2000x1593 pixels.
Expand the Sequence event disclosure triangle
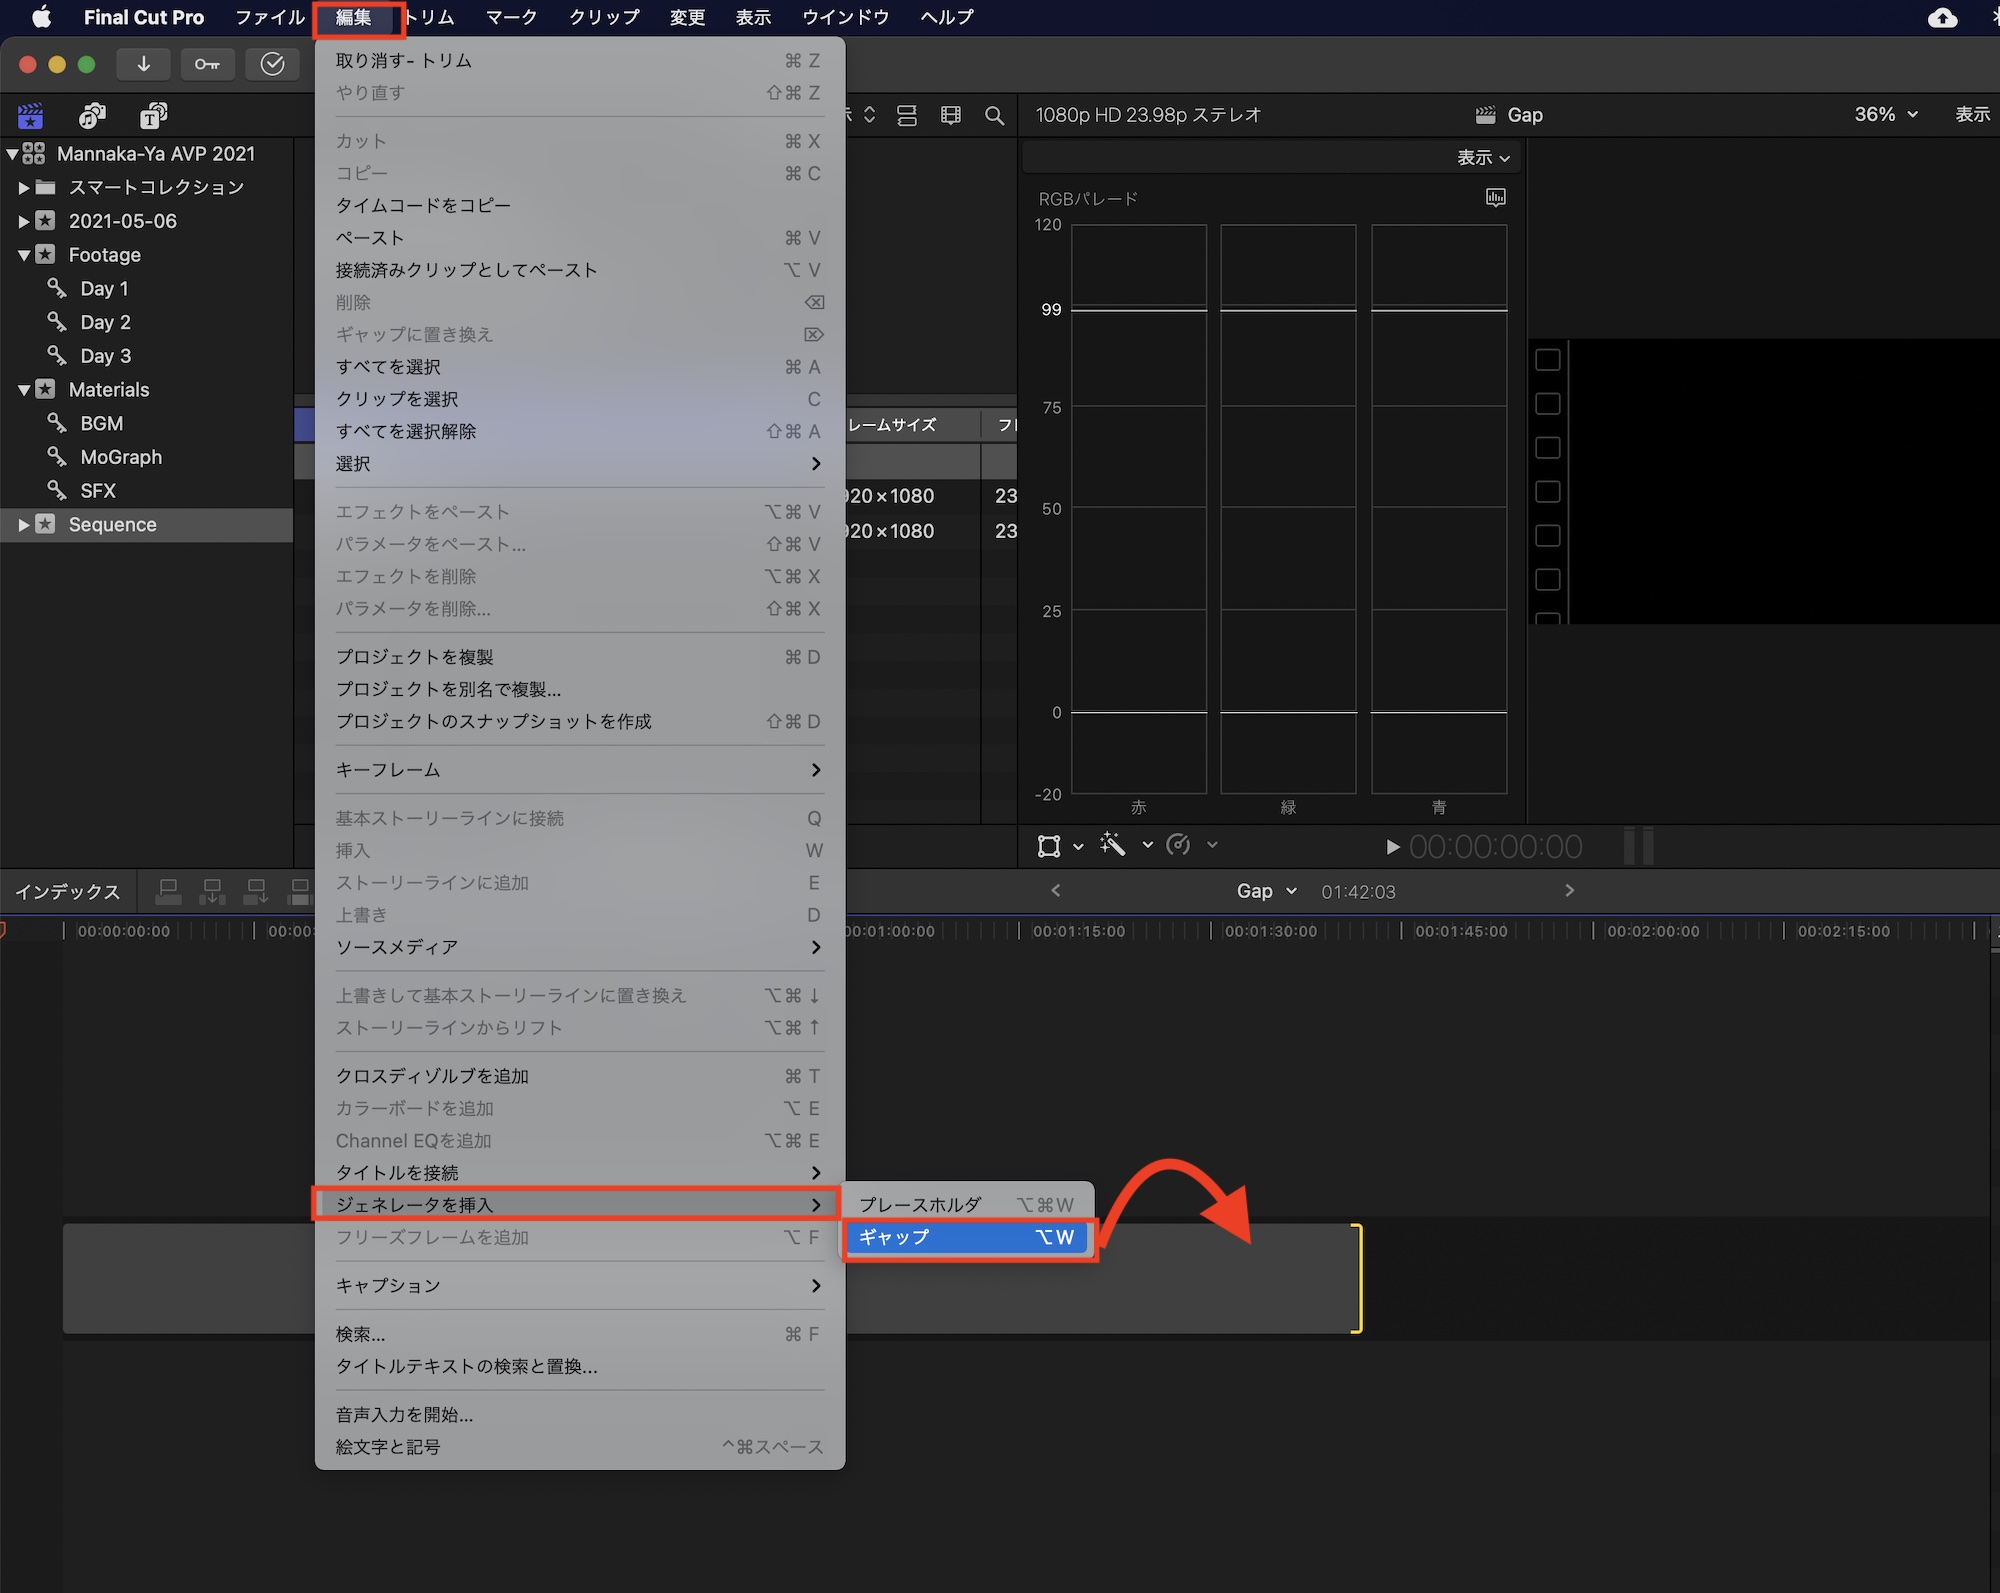(x=24, y=525)
